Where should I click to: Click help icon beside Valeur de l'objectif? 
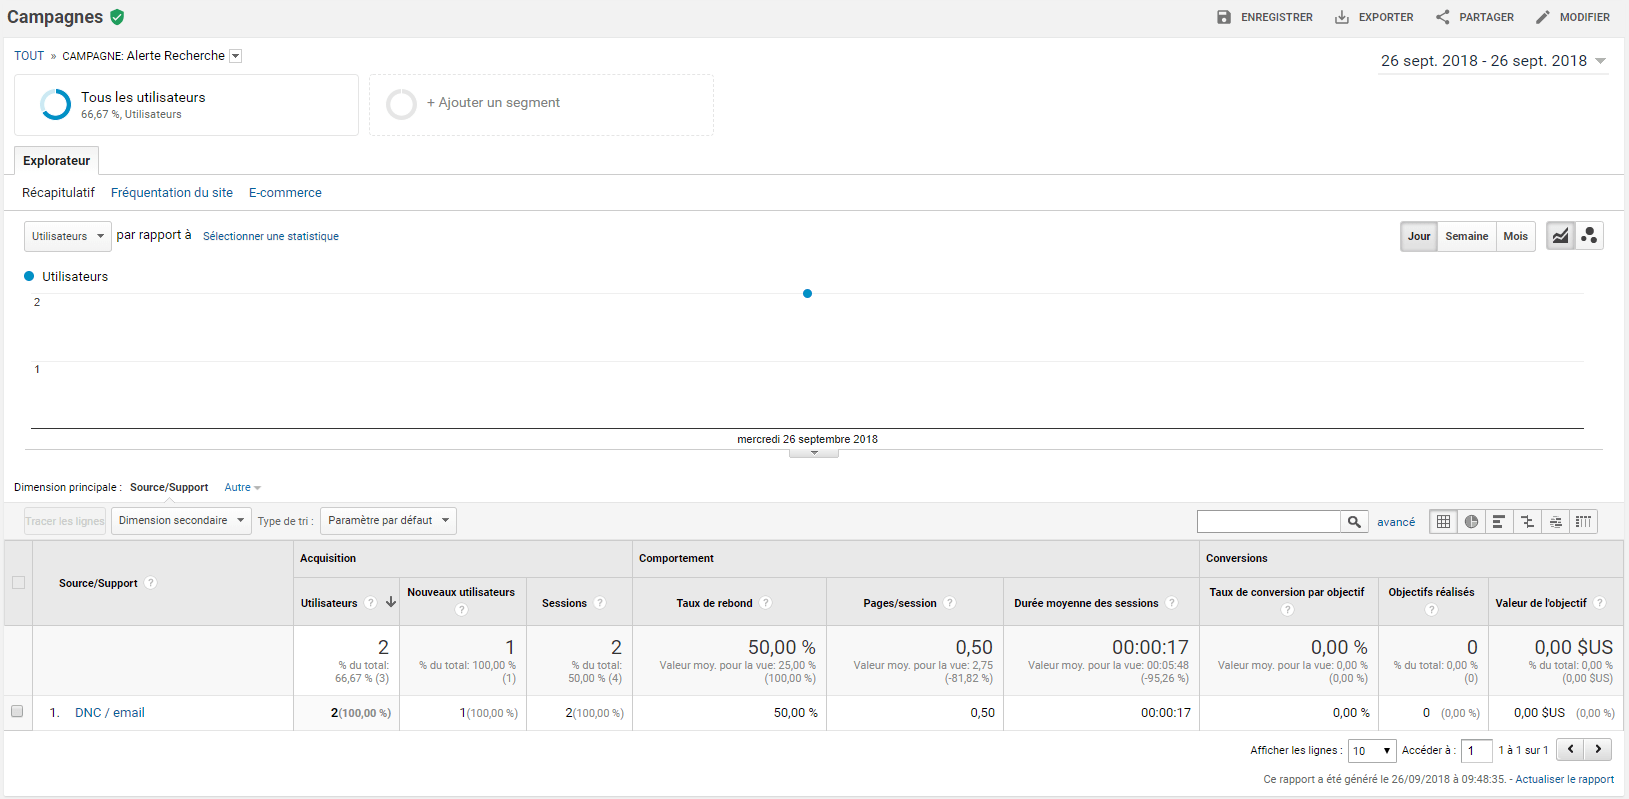pyautogui.click(x=1600, y=603)
